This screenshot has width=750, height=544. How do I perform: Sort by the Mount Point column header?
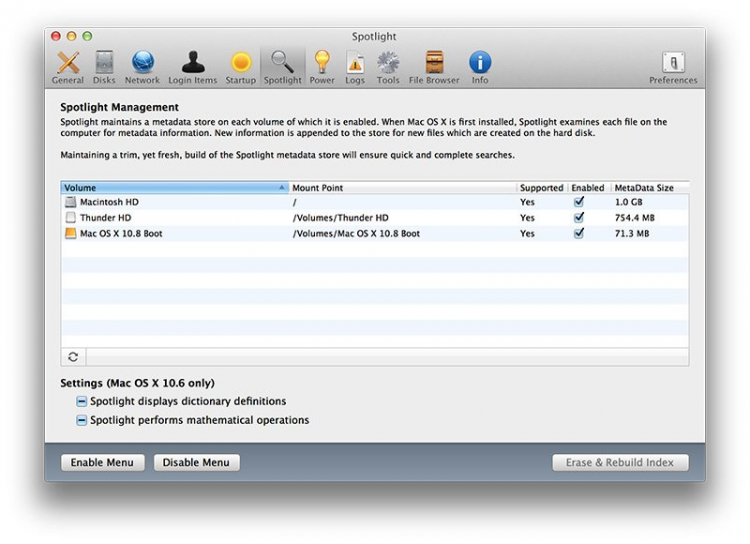click(x=403, y=188)
